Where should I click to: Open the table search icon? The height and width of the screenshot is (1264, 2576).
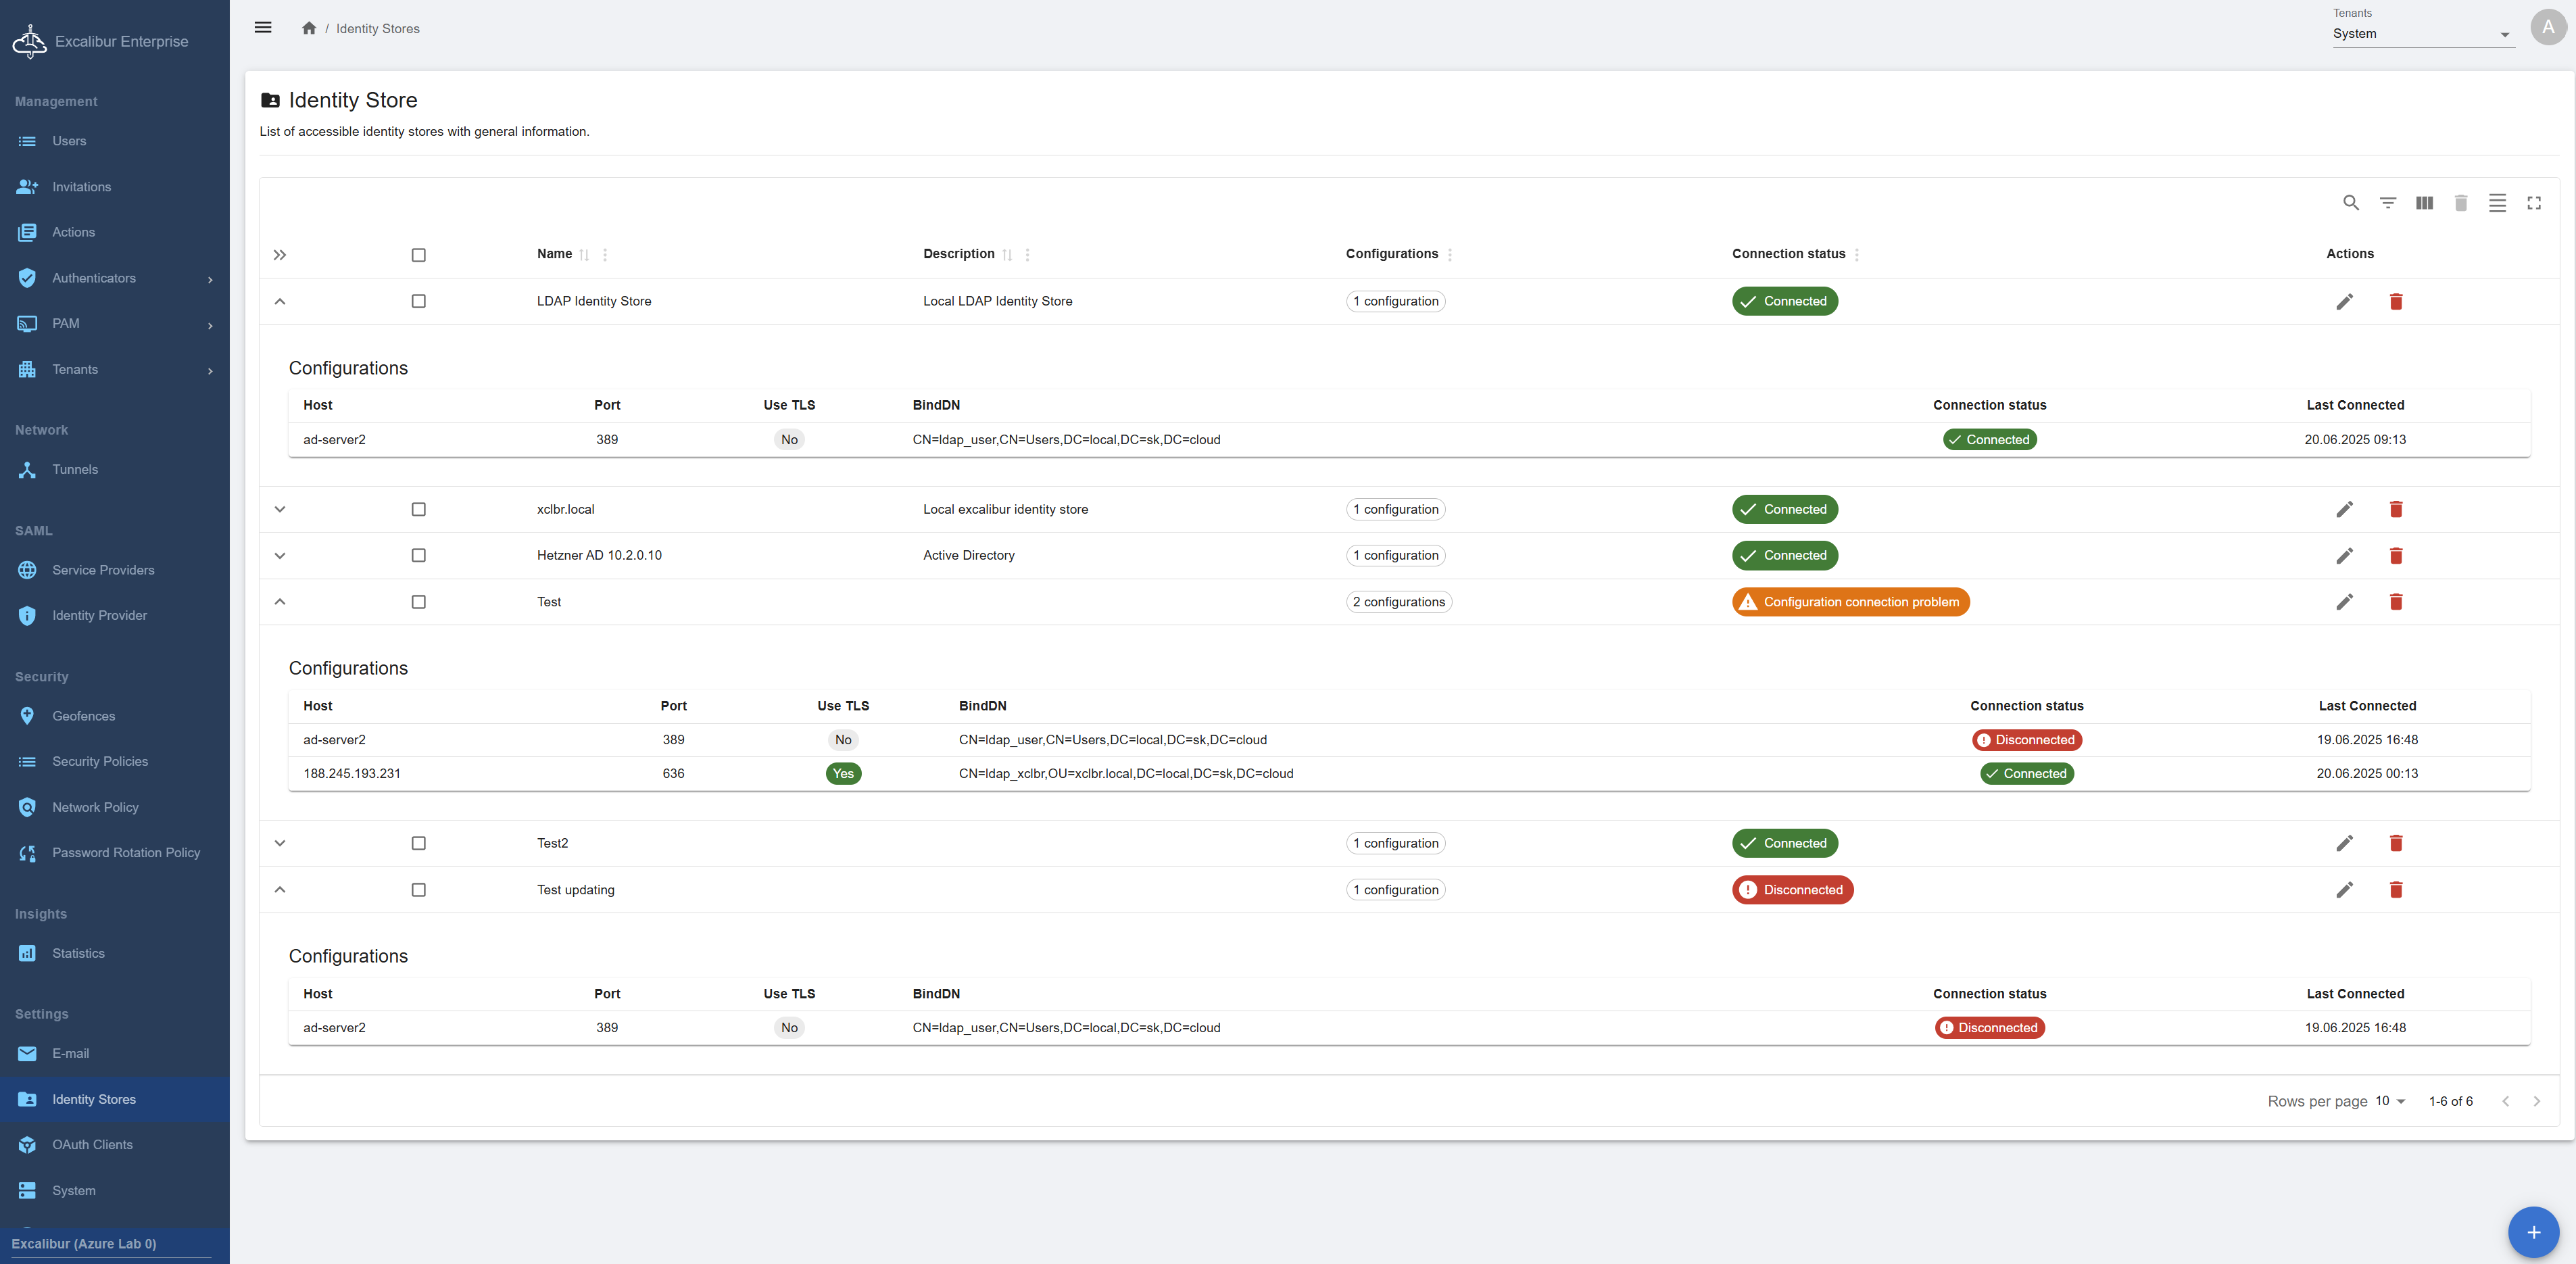[2351, 203]
